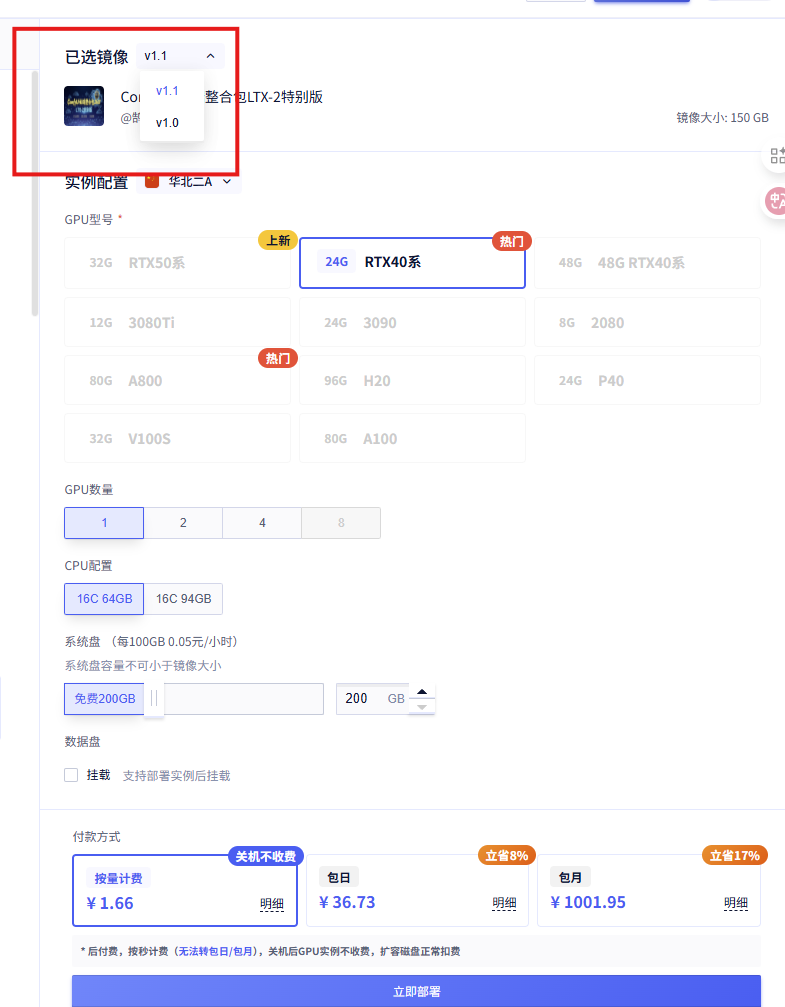
Task: Click the system disk size input field
Action: (x=363, y=699)
